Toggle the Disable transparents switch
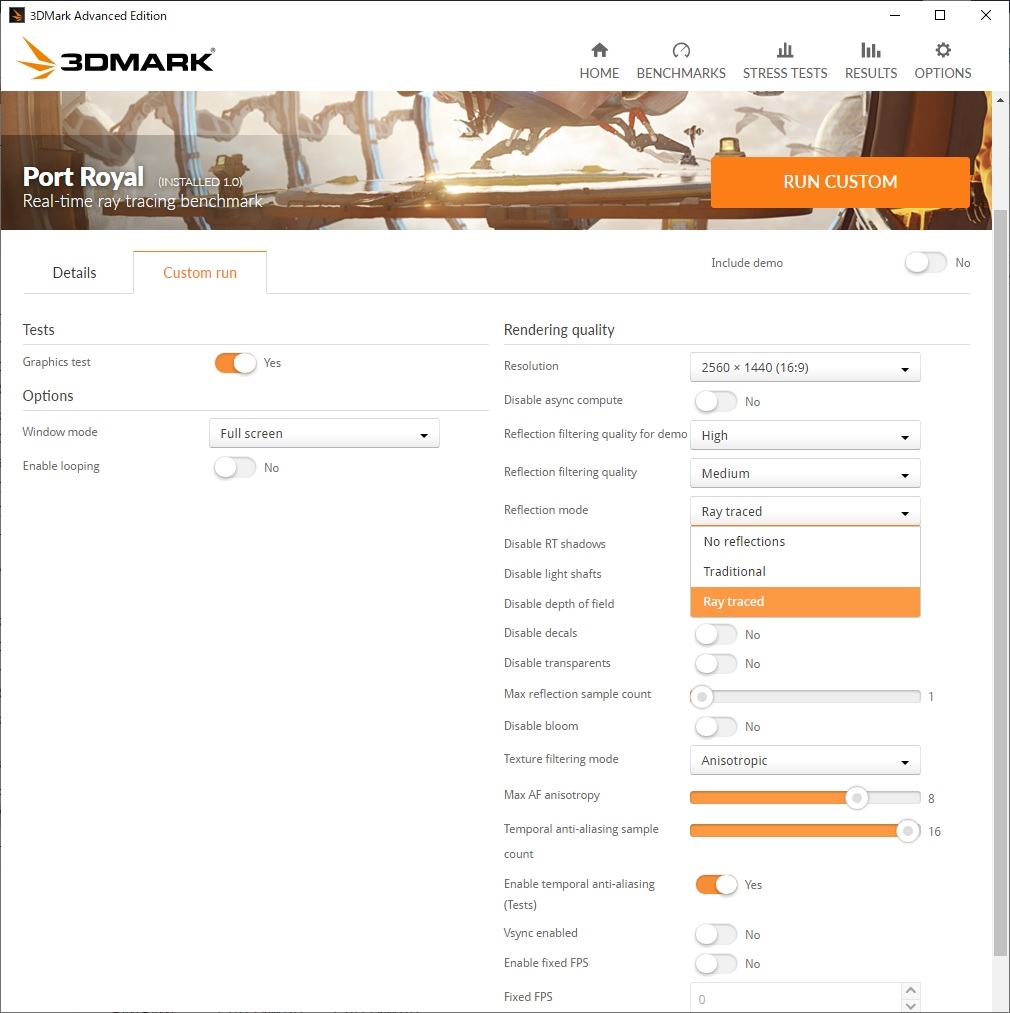This screenshot has height=1013, width=1010. [715, 663]
